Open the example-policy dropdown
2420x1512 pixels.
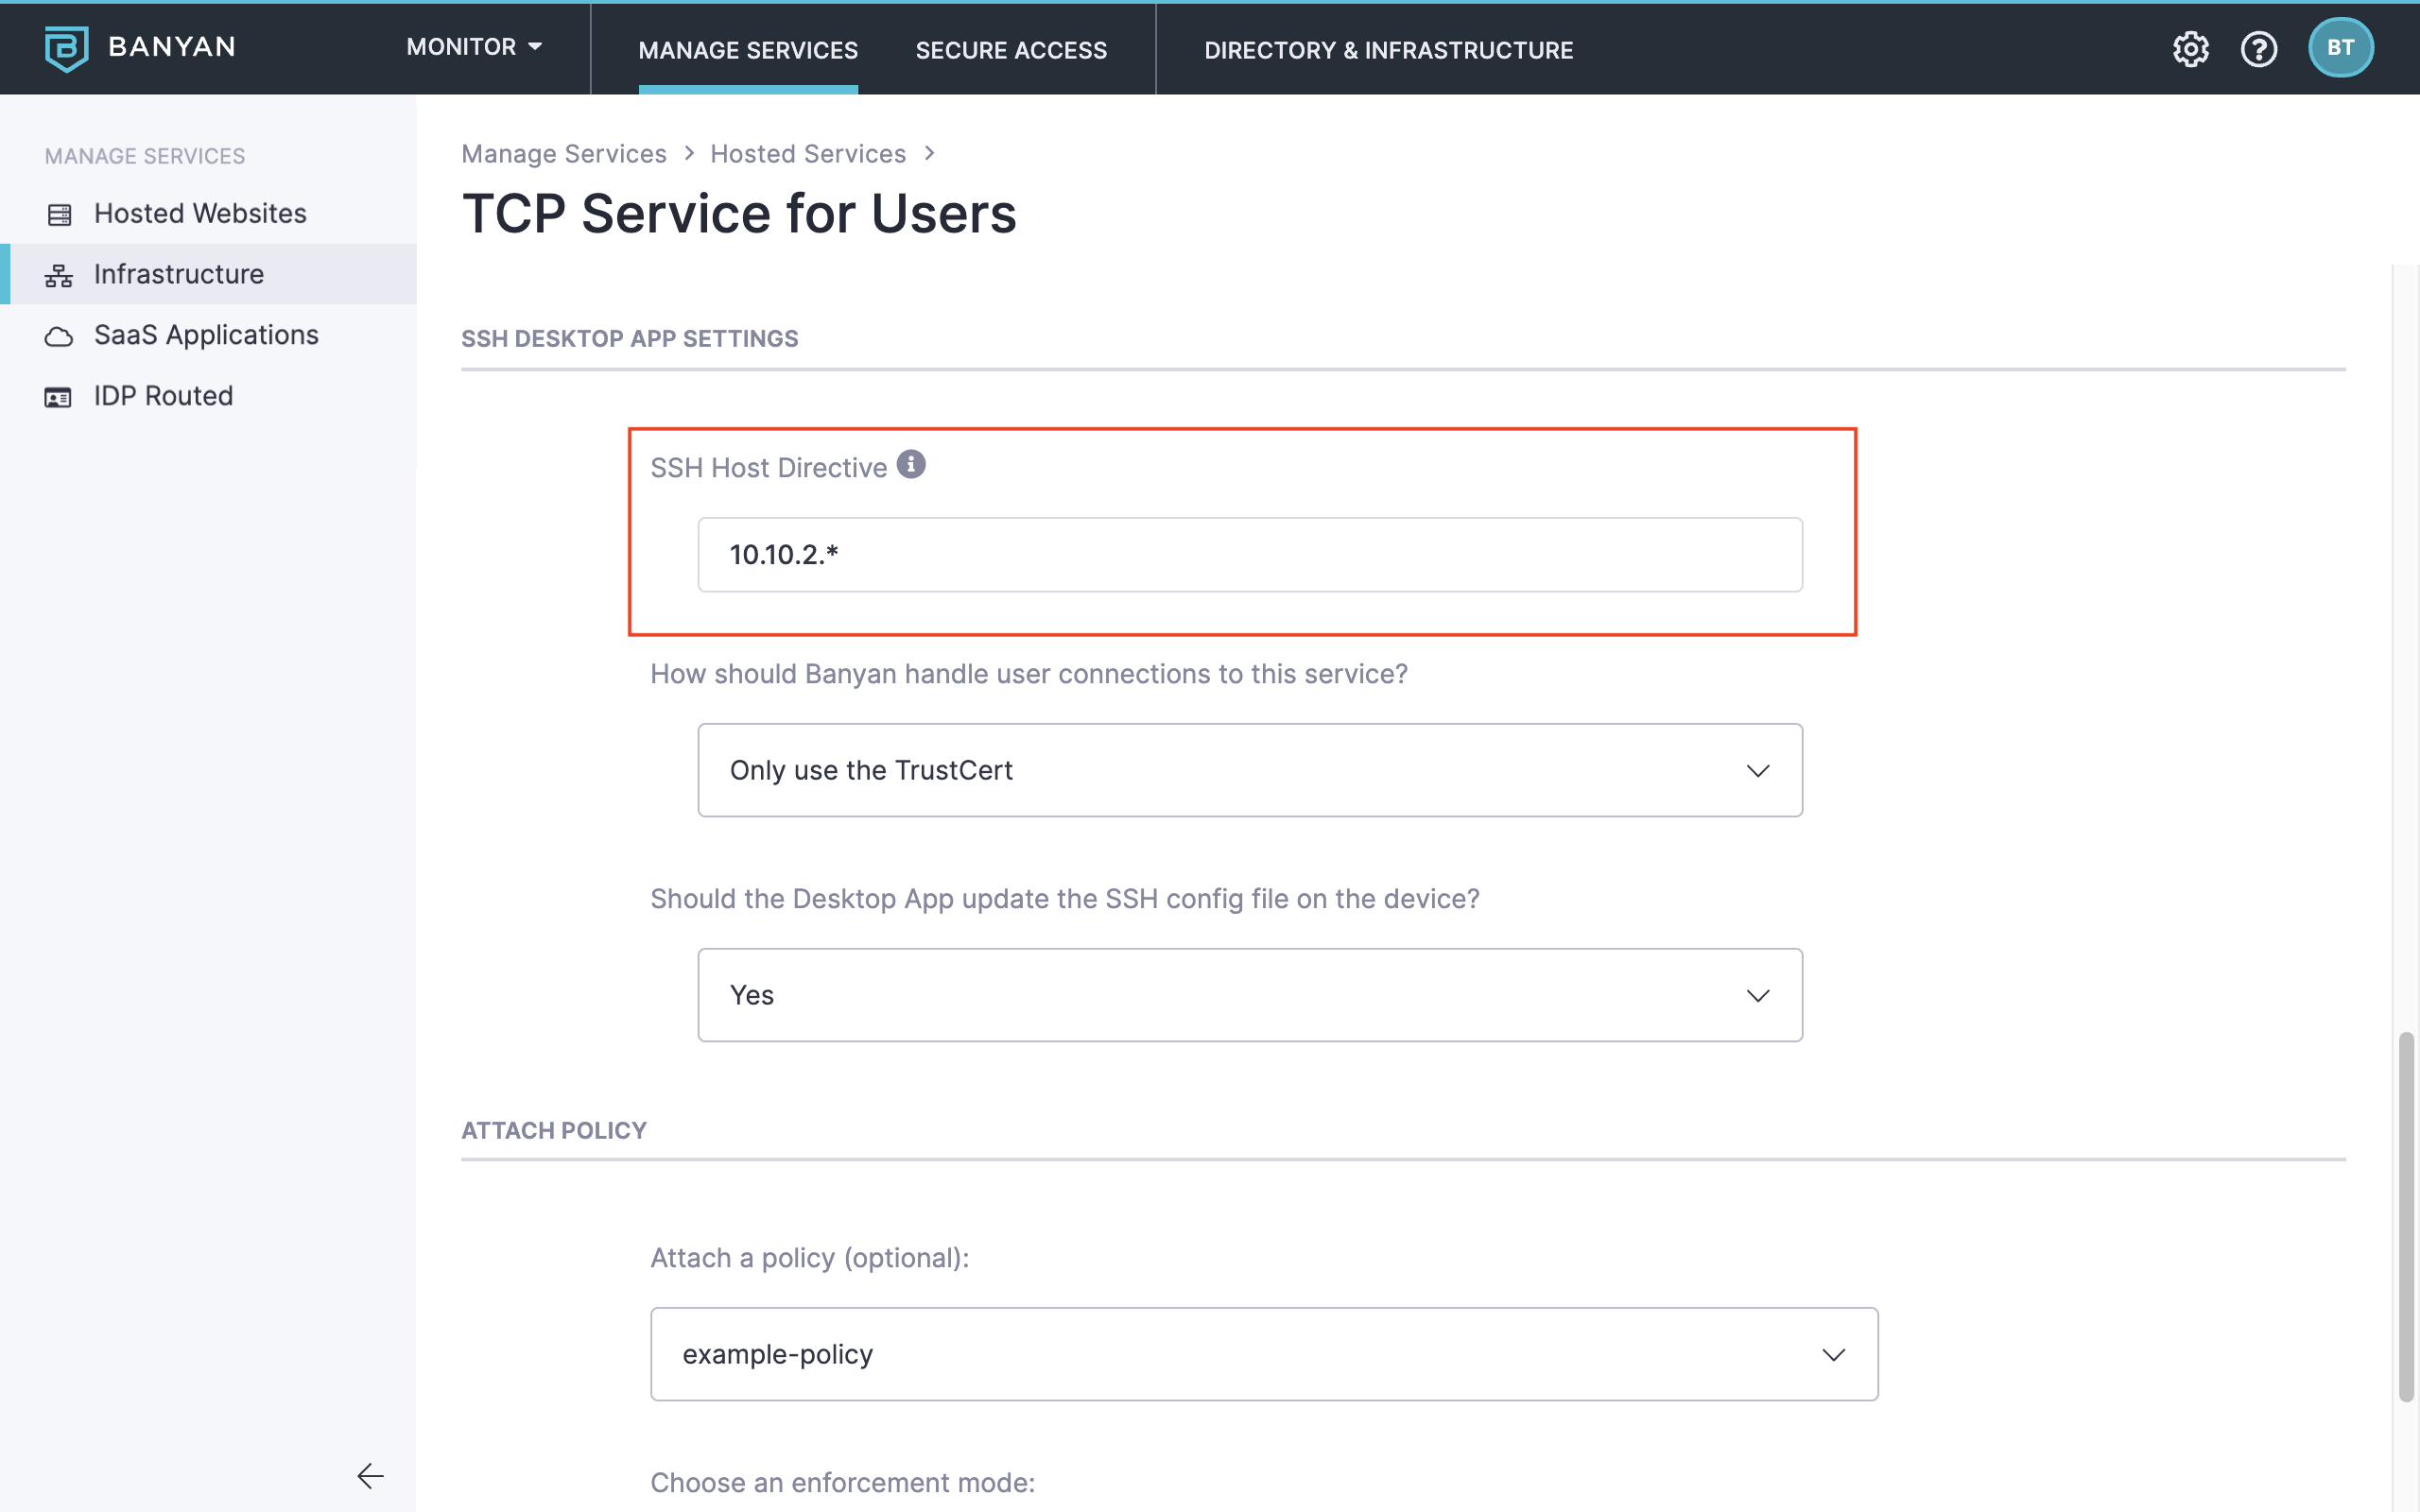(x=1264, y=1354)
